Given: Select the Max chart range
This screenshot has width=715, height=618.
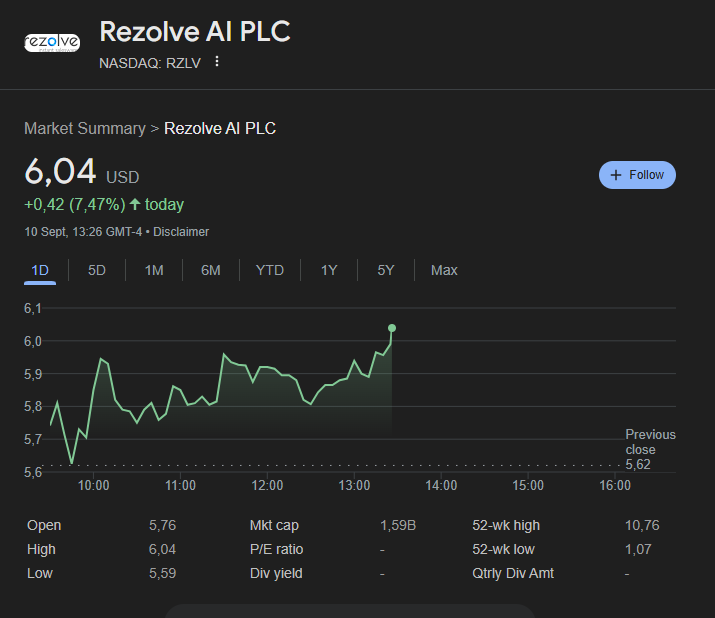Looking at the screenshot, I should 444,270.
